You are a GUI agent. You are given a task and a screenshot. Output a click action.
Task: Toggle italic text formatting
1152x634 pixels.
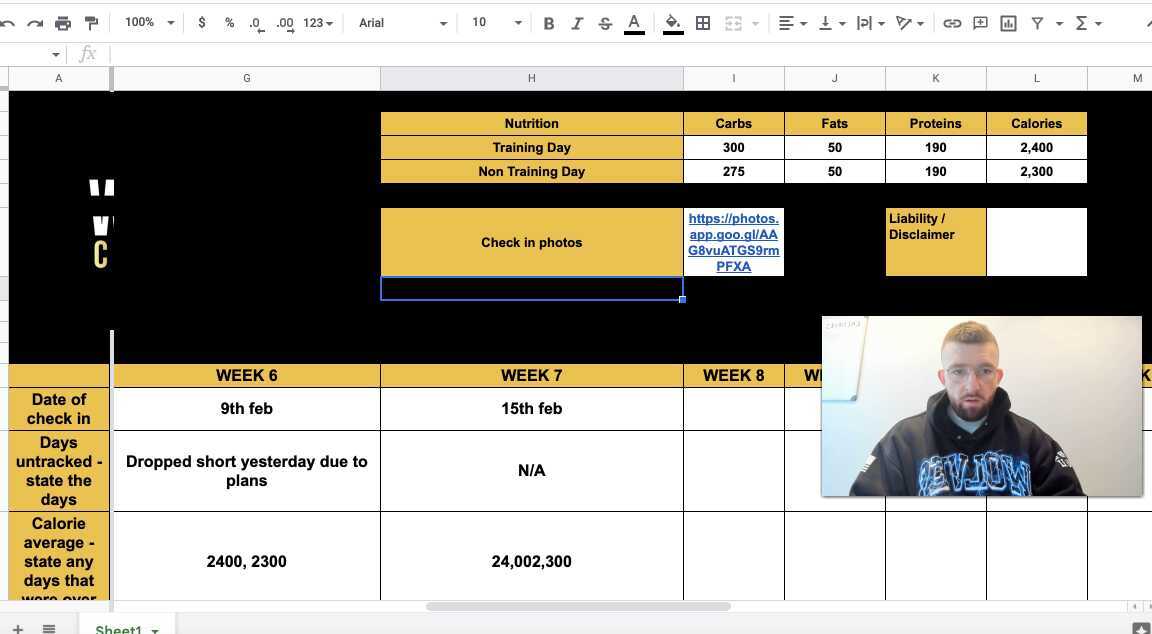tap(577, 23)
